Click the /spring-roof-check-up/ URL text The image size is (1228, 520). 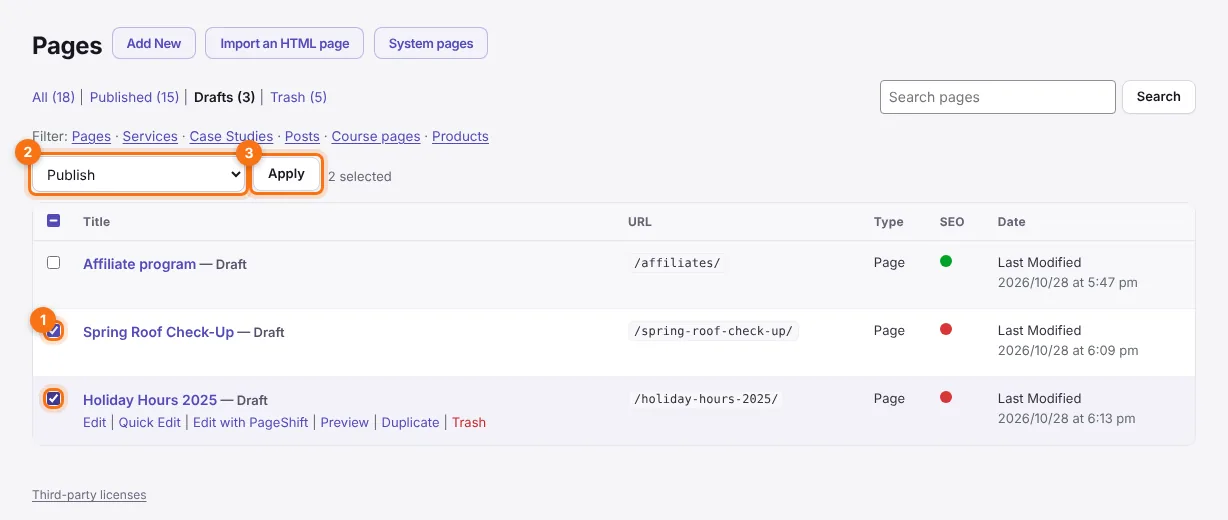pos(714,331)
